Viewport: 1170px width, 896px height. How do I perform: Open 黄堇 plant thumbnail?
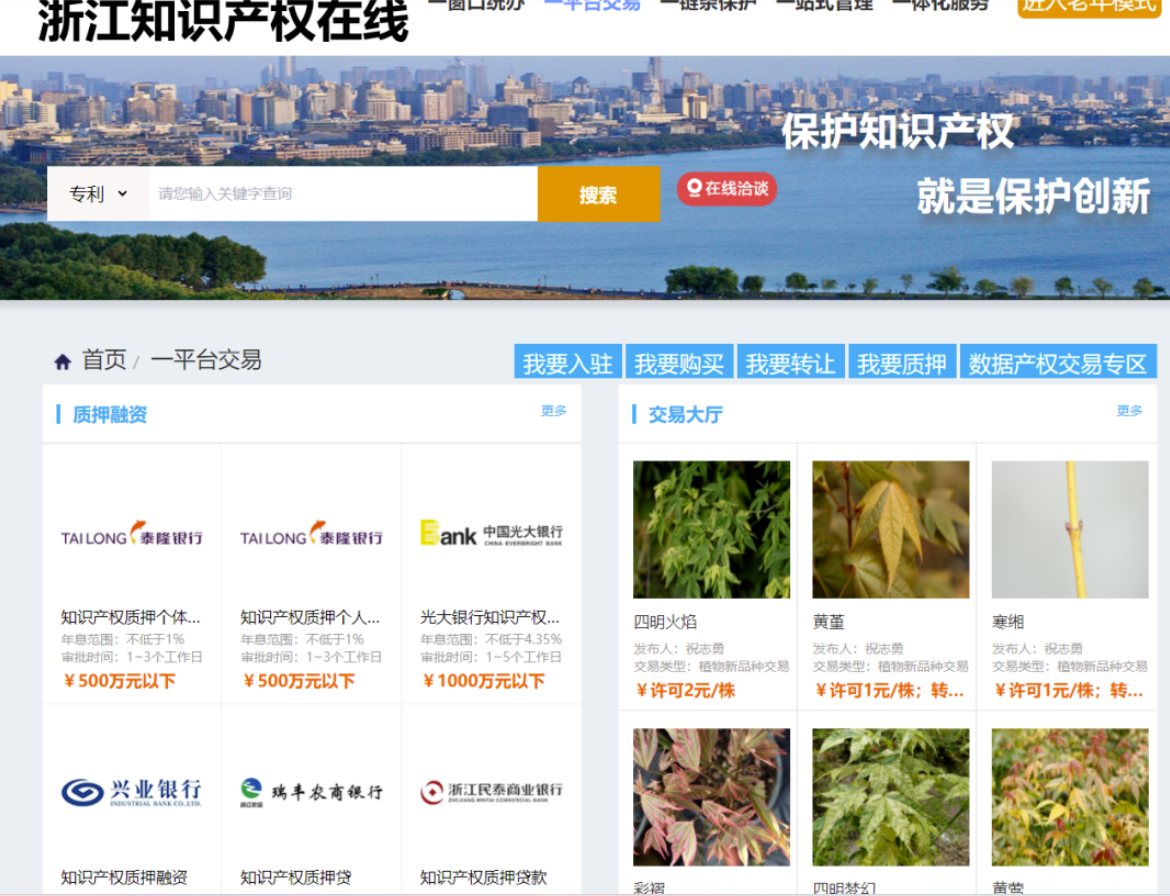(891, 530)
